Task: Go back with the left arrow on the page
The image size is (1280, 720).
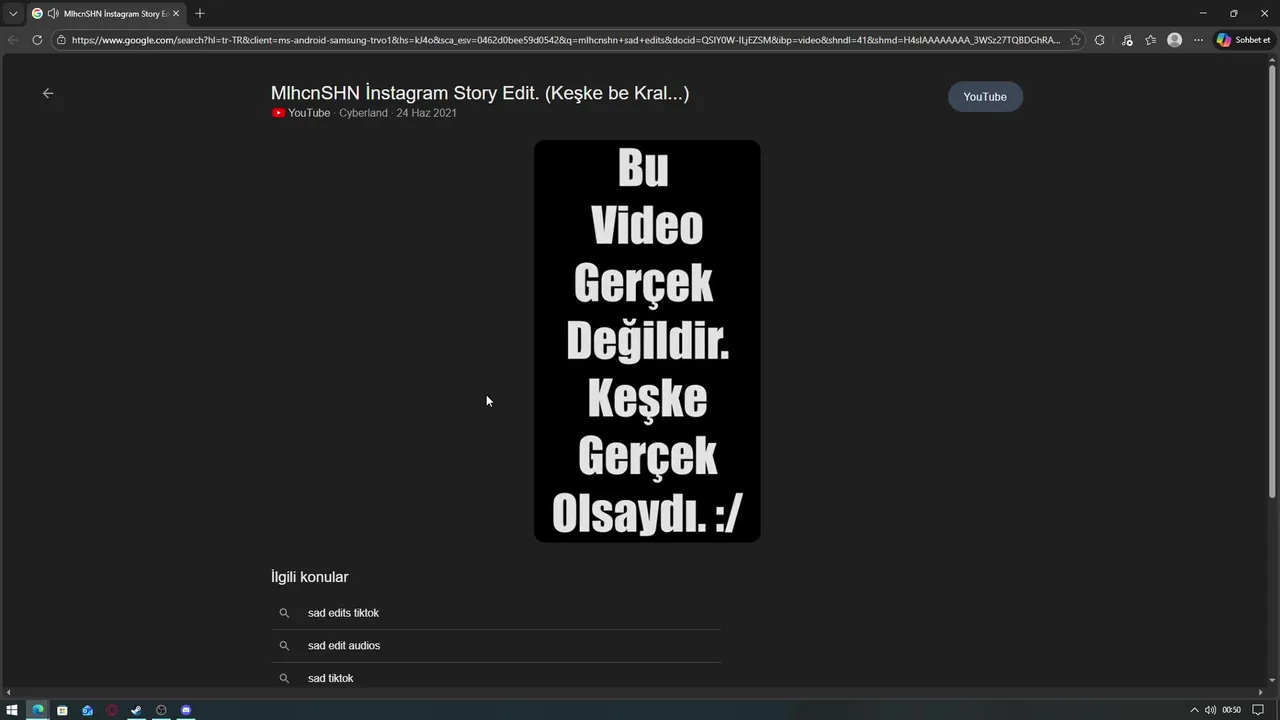Action: 48,93
